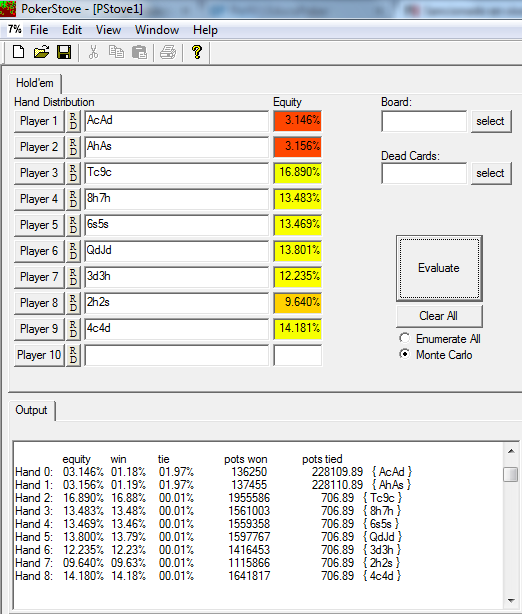Click the RD button for Player 9
522x614 pixels.
(73, 329)
